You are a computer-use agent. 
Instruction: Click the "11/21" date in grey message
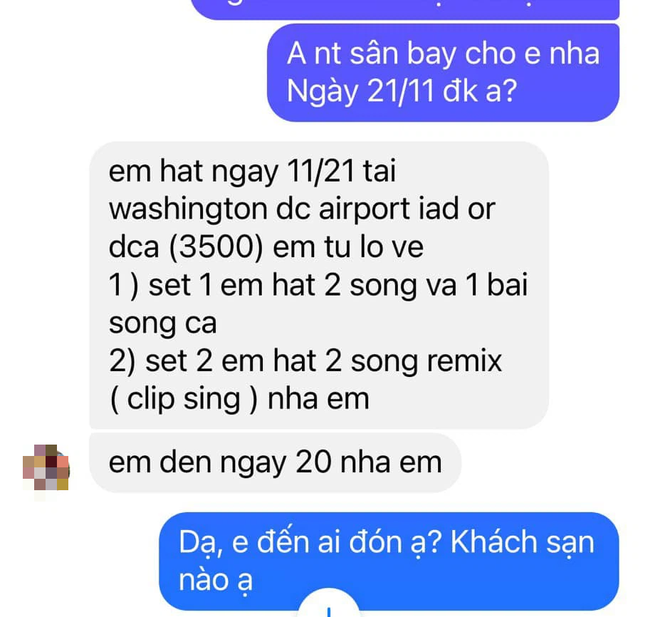pyautogui.click(x=321, y=171)
